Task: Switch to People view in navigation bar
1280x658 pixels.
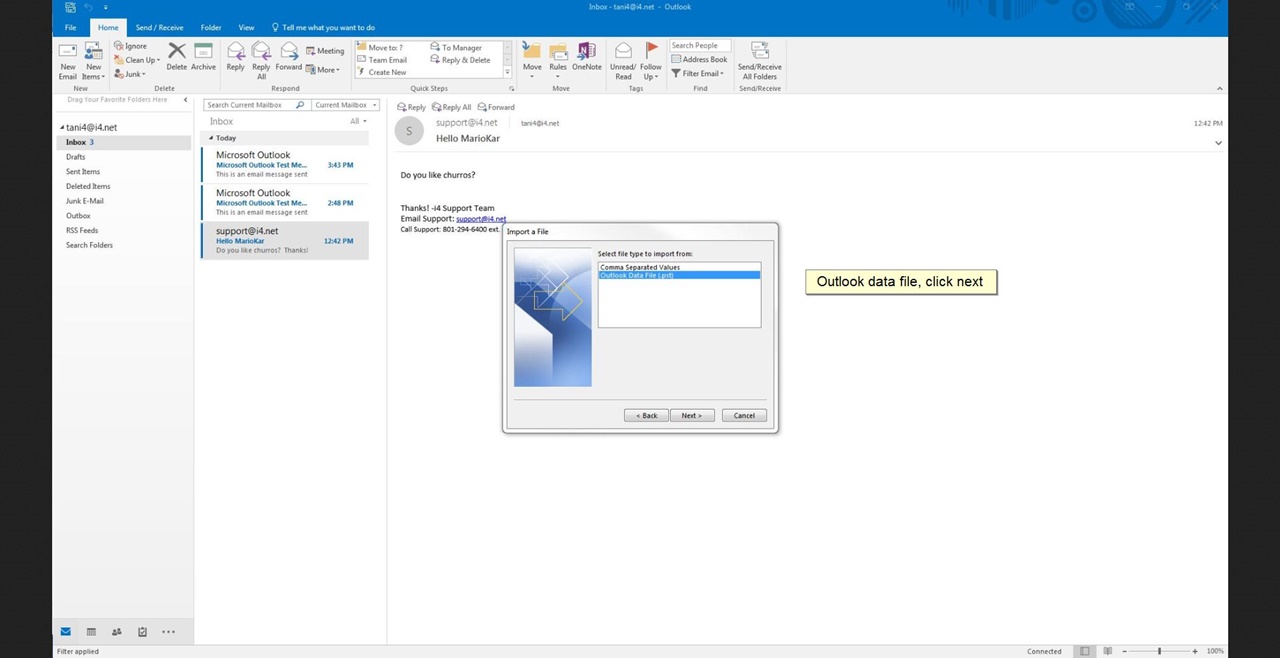Action: coord(117,632)
